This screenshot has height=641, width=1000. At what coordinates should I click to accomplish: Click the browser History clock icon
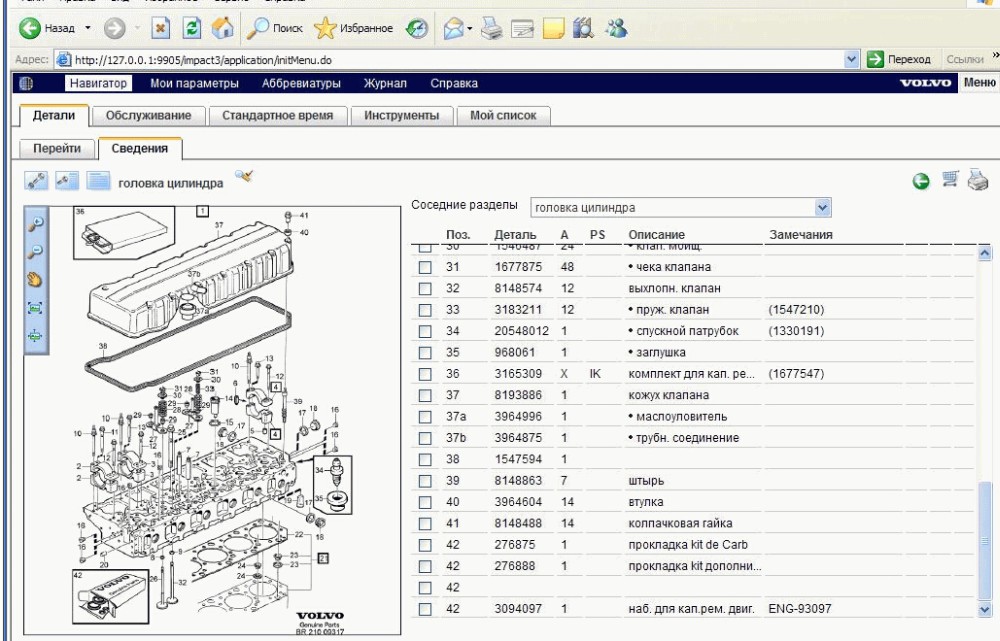click(416, 28)
